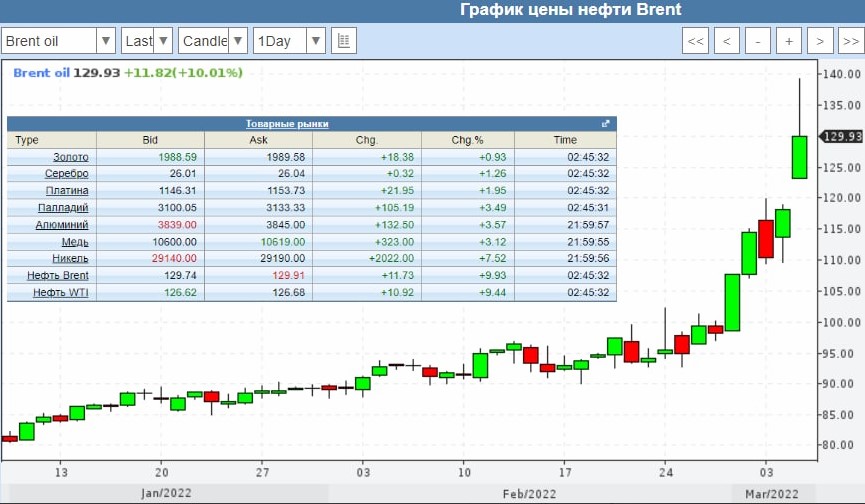Viewport: 865px width, 504px height.
Task: Select the Feb/2022 segment on timeline
Action: point(528,494)
